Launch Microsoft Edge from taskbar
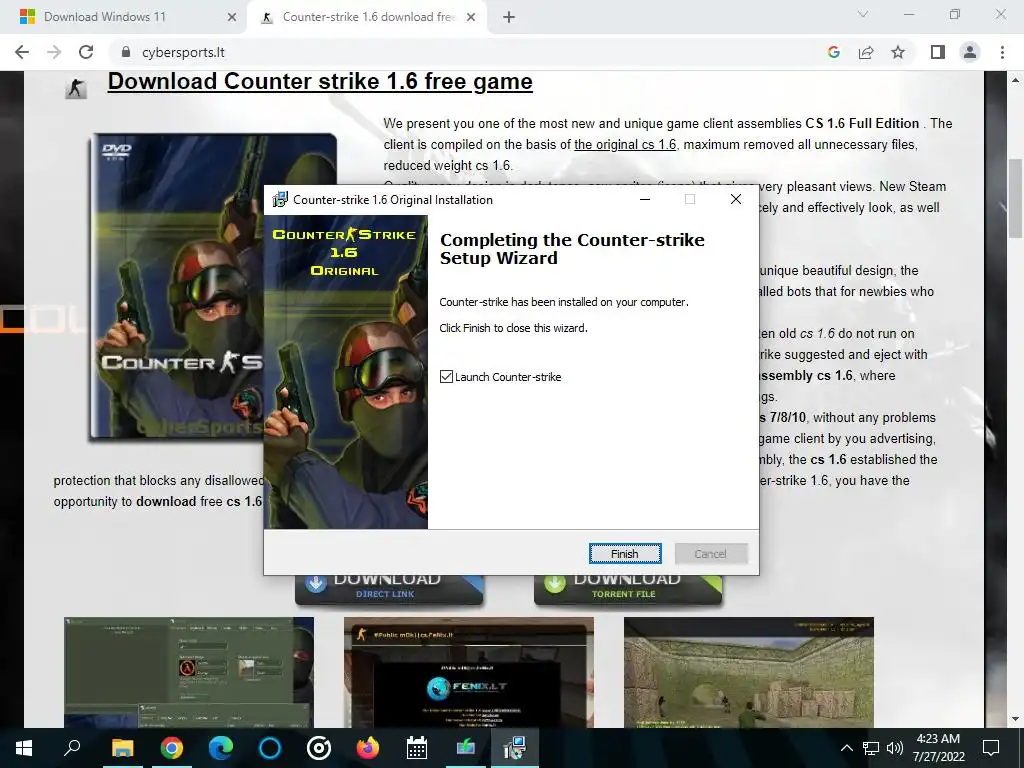This screenshot has width=1024, height=768. click(x=221, y=748)
